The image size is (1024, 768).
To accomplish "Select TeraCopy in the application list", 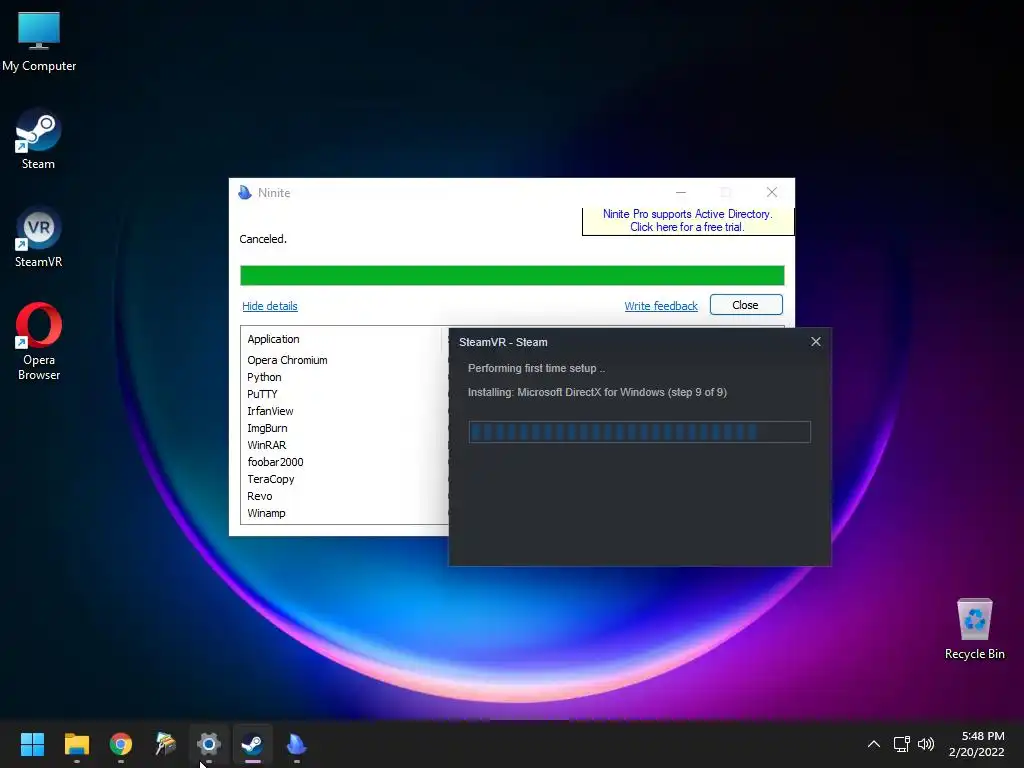I will pos(271,479).
